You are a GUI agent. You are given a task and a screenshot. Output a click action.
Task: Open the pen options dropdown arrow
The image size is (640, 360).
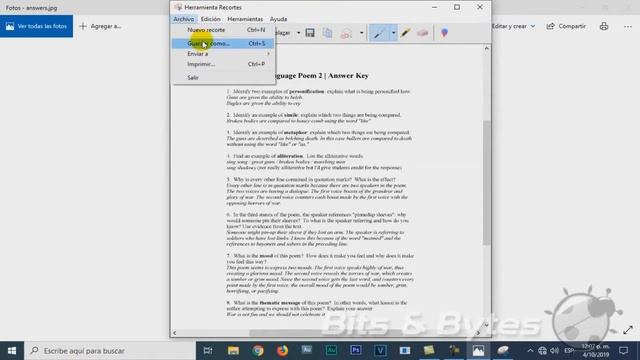pos(393,33)
